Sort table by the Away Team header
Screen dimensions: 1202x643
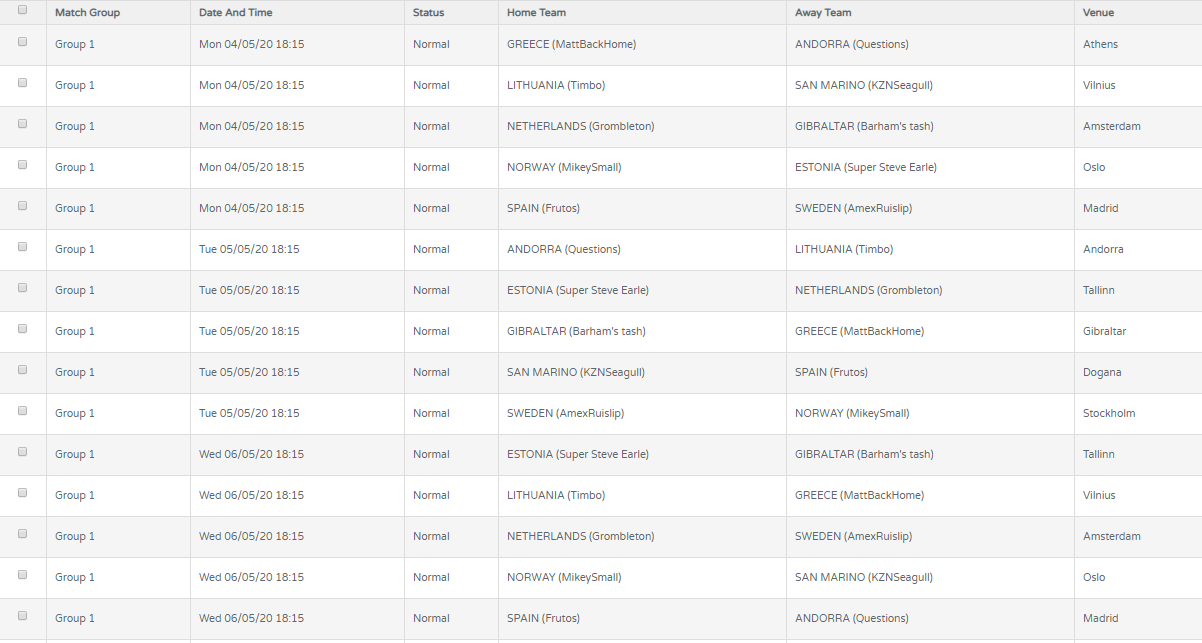coord(823,13)
